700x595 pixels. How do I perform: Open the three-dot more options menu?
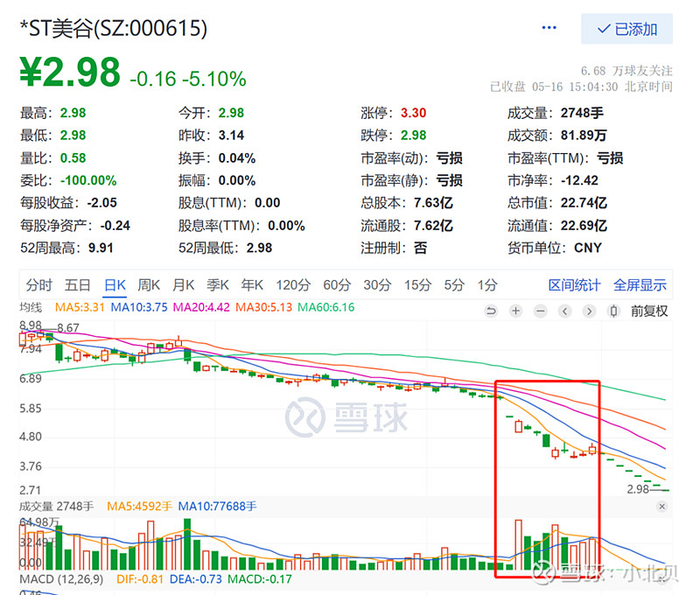click(x=549, y=28)
